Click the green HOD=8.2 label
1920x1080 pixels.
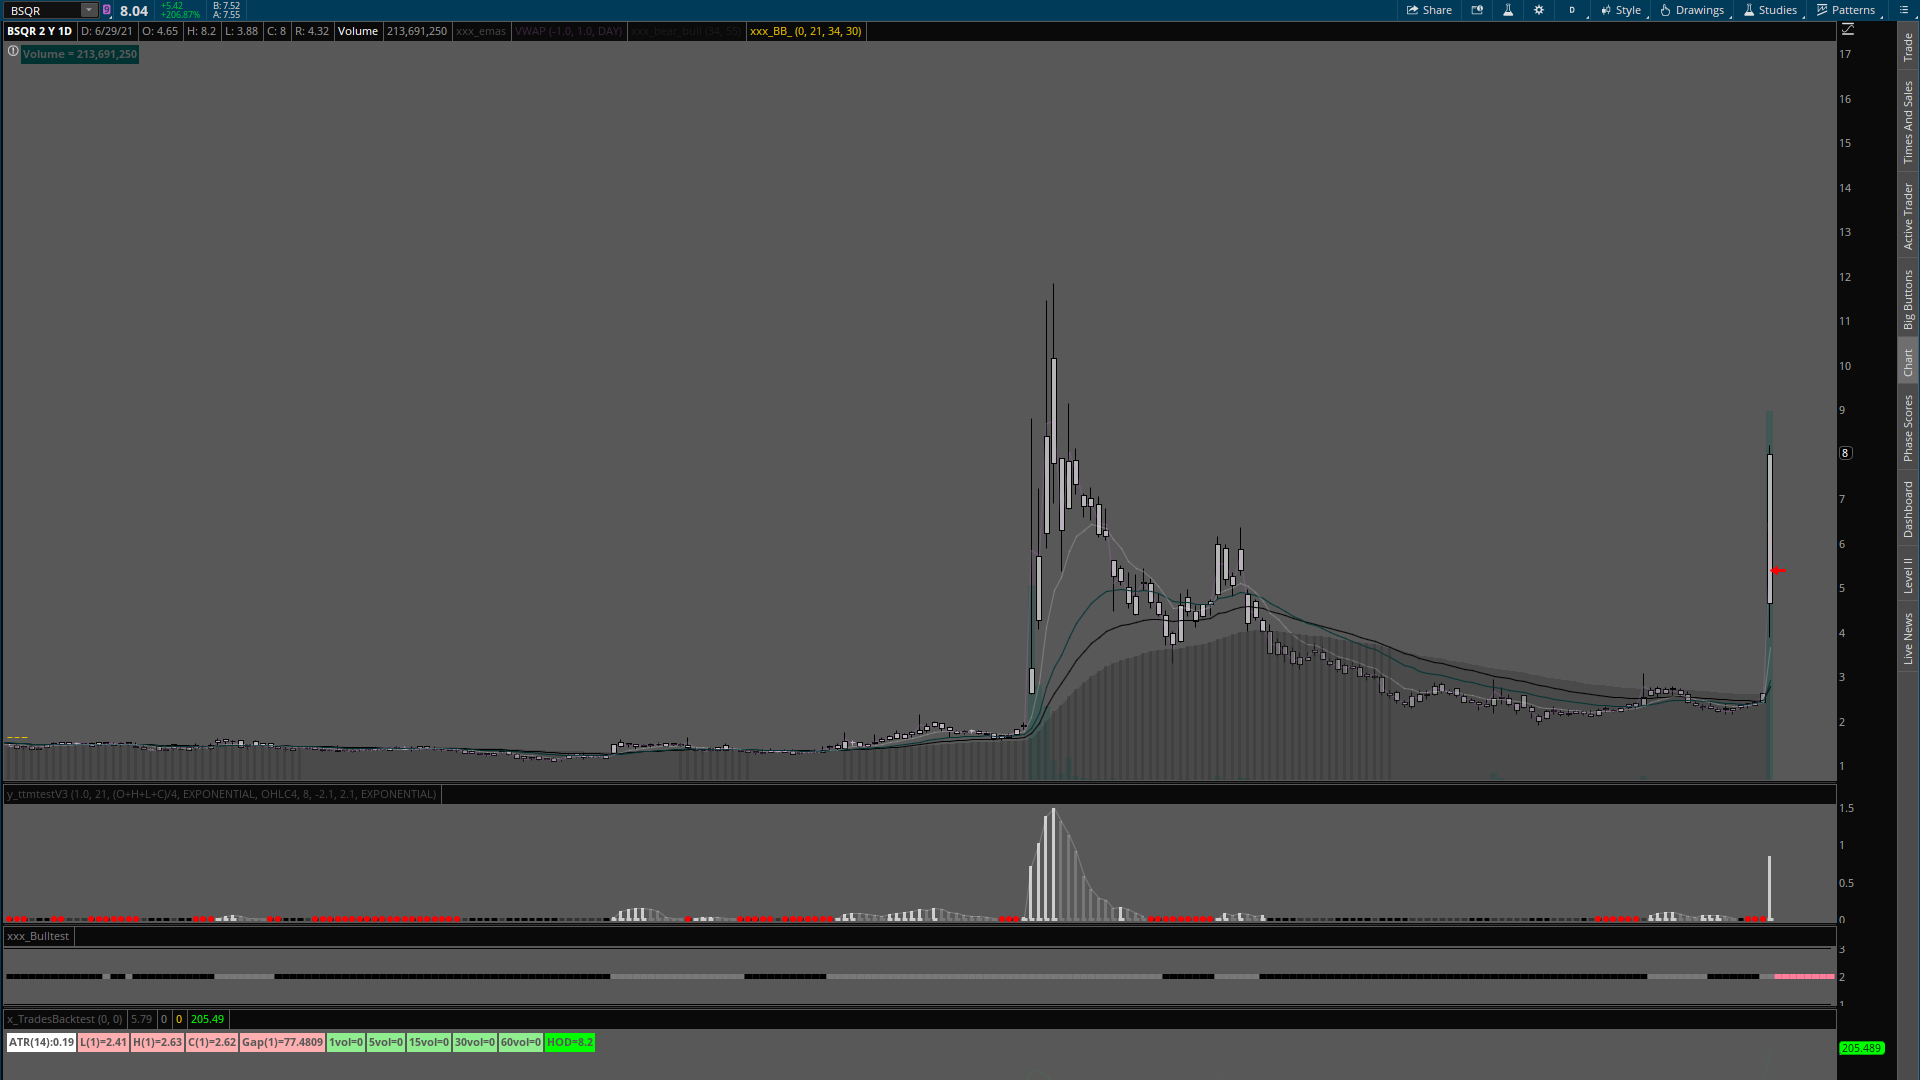[x=569, y=1042]
